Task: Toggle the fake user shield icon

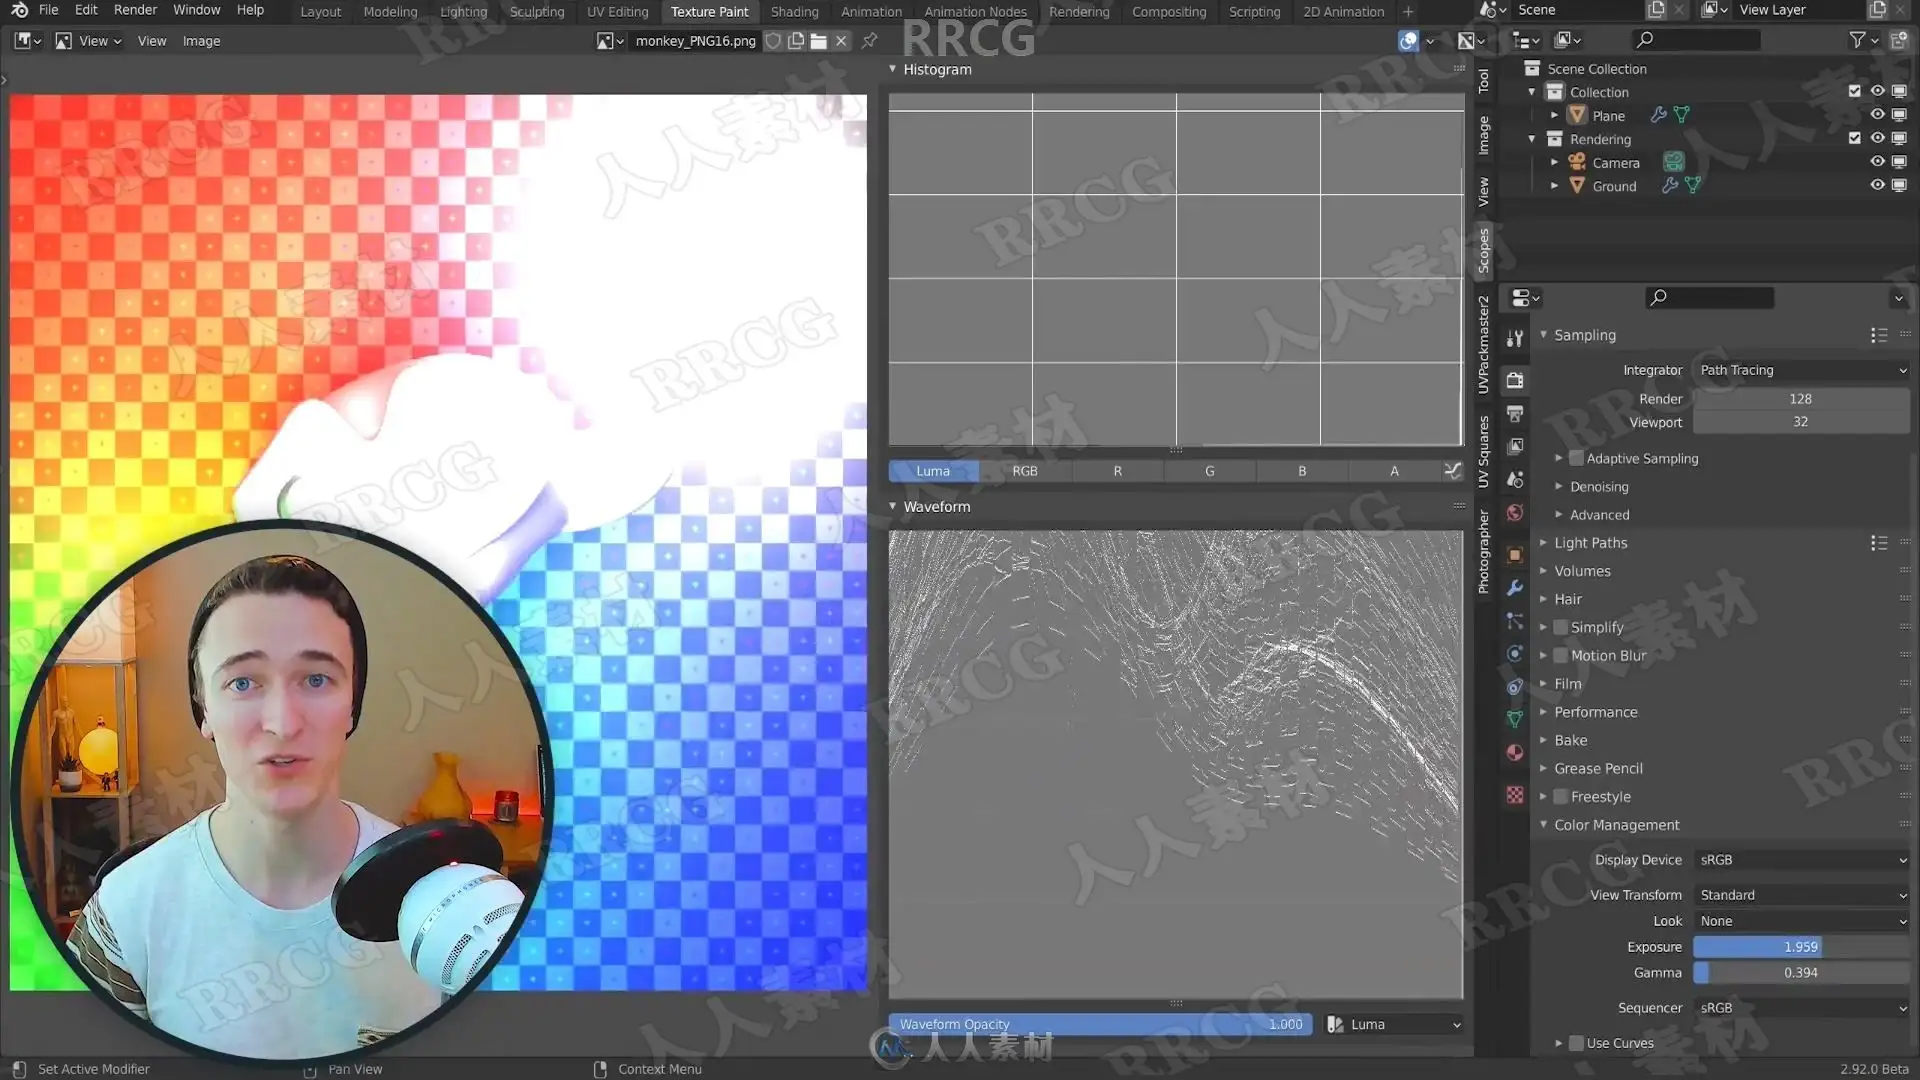Action: click(773, 41)
